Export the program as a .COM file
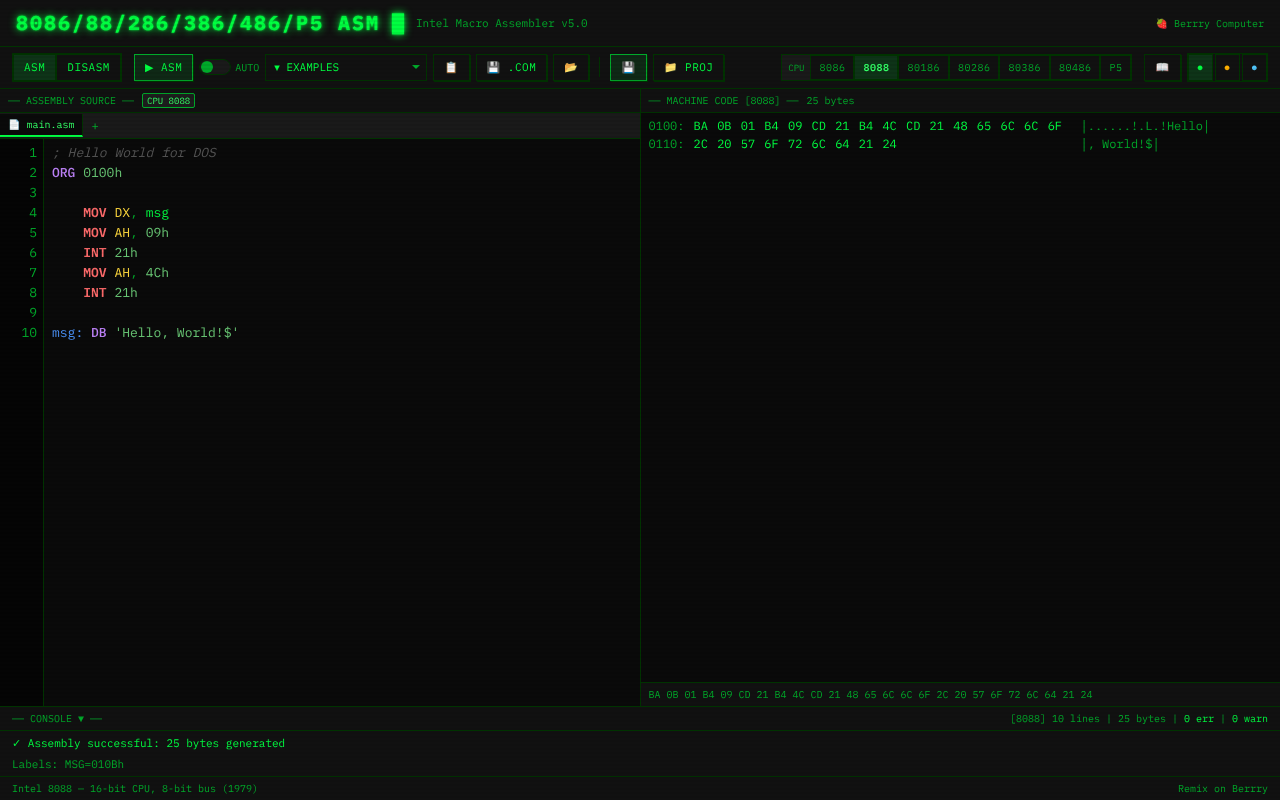This screenshot has width=1280, height=800. 511,68
